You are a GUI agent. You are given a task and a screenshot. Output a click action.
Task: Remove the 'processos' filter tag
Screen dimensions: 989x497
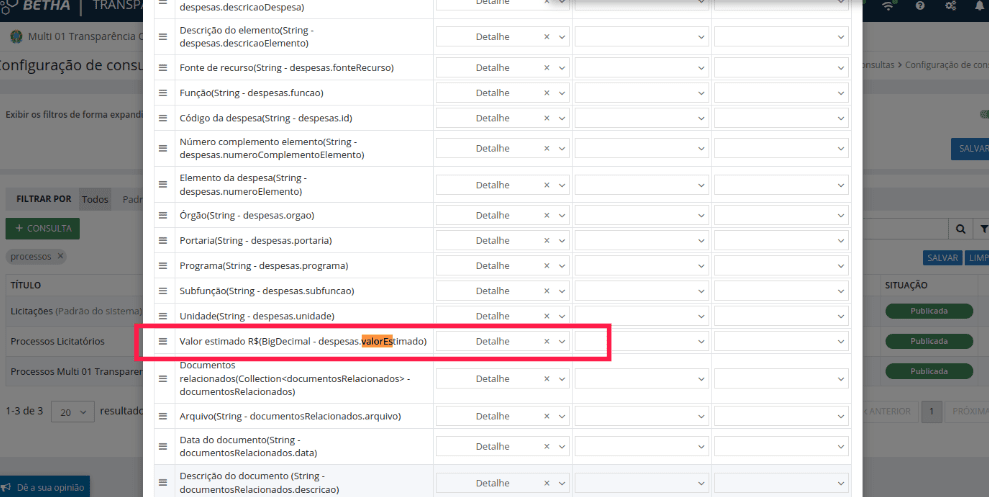coord(60,256)
